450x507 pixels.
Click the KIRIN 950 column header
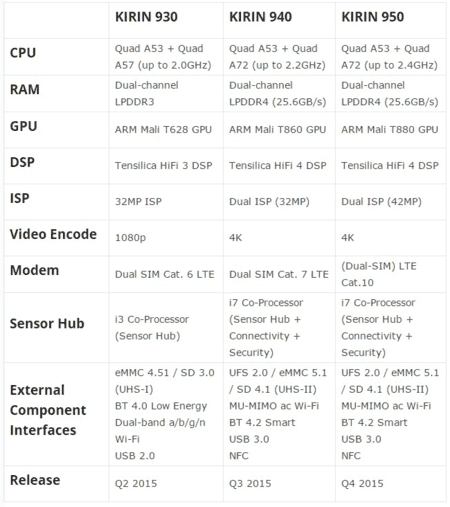pos(372,17)
